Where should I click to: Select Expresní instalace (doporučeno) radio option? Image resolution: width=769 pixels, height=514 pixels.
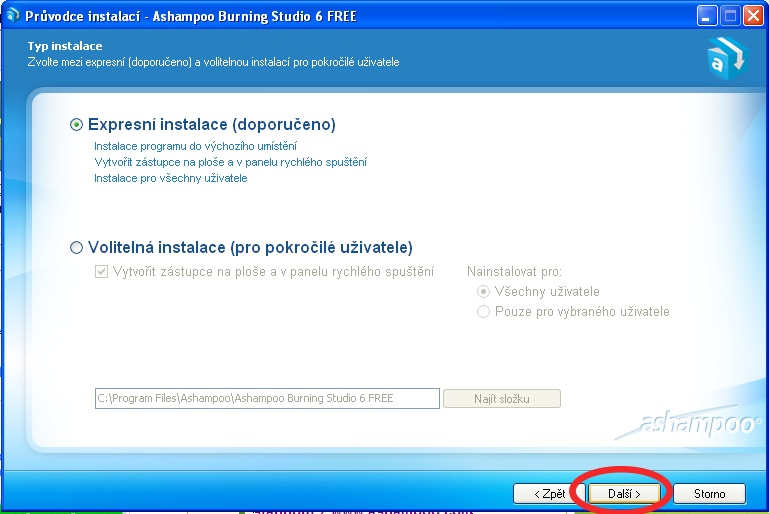click(x=77, y=125)
